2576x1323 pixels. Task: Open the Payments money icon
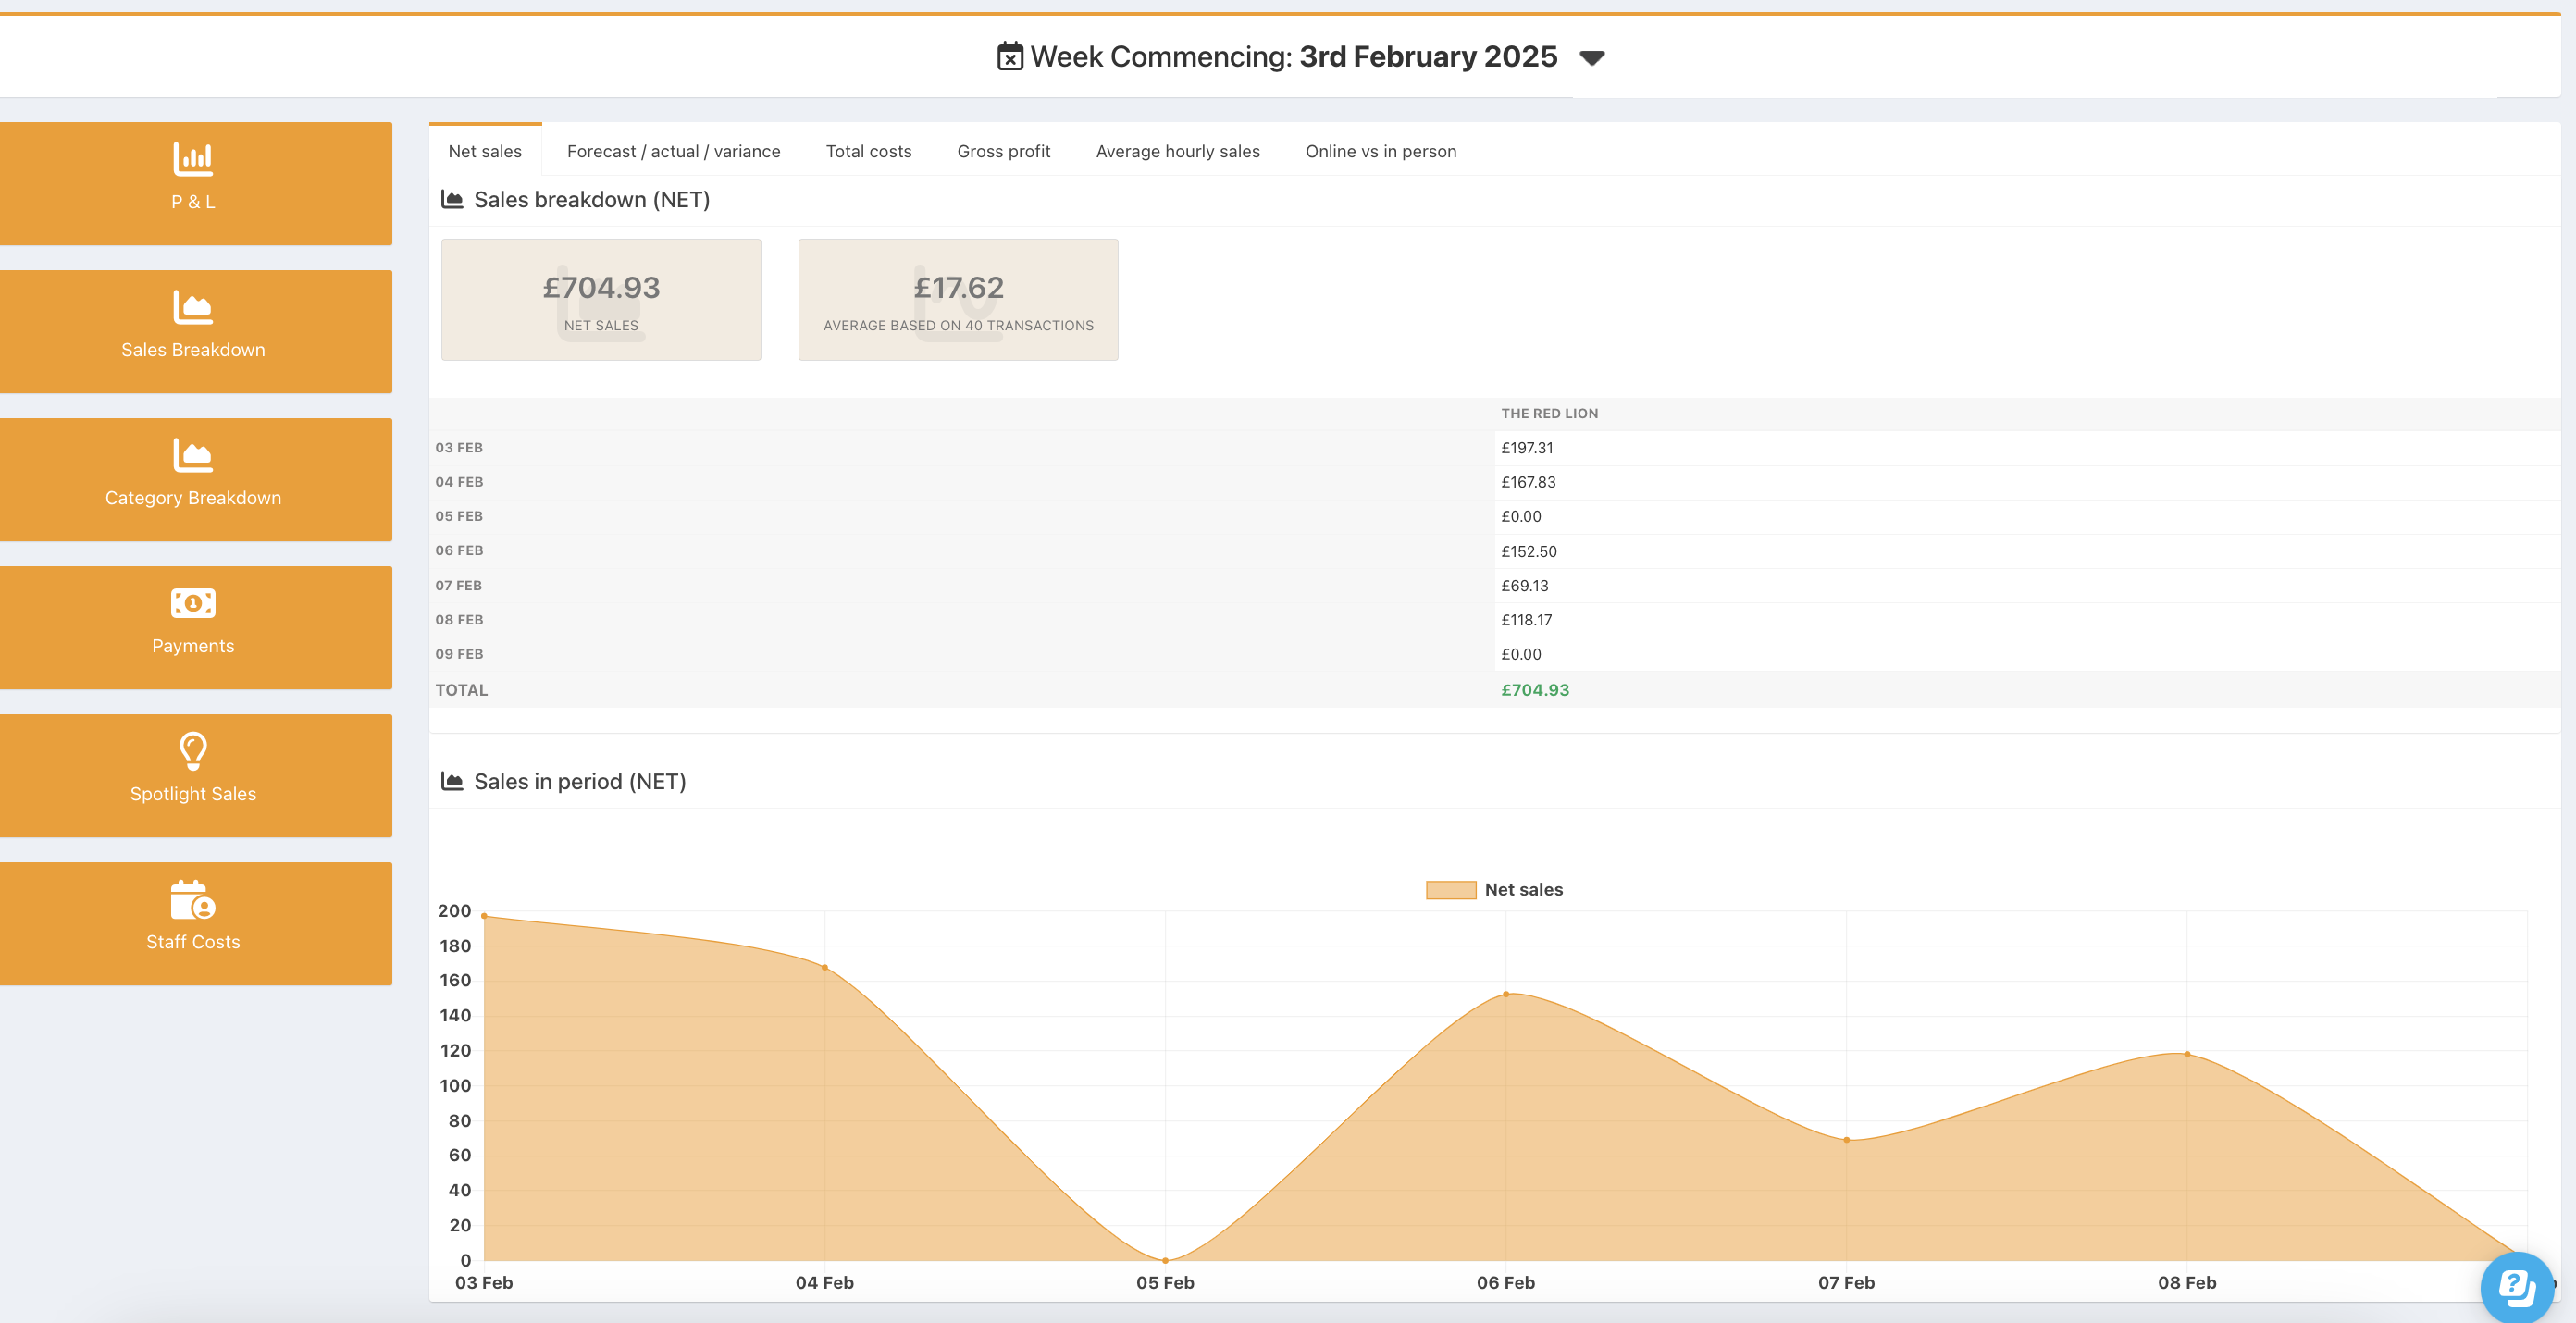coord(193,603)
